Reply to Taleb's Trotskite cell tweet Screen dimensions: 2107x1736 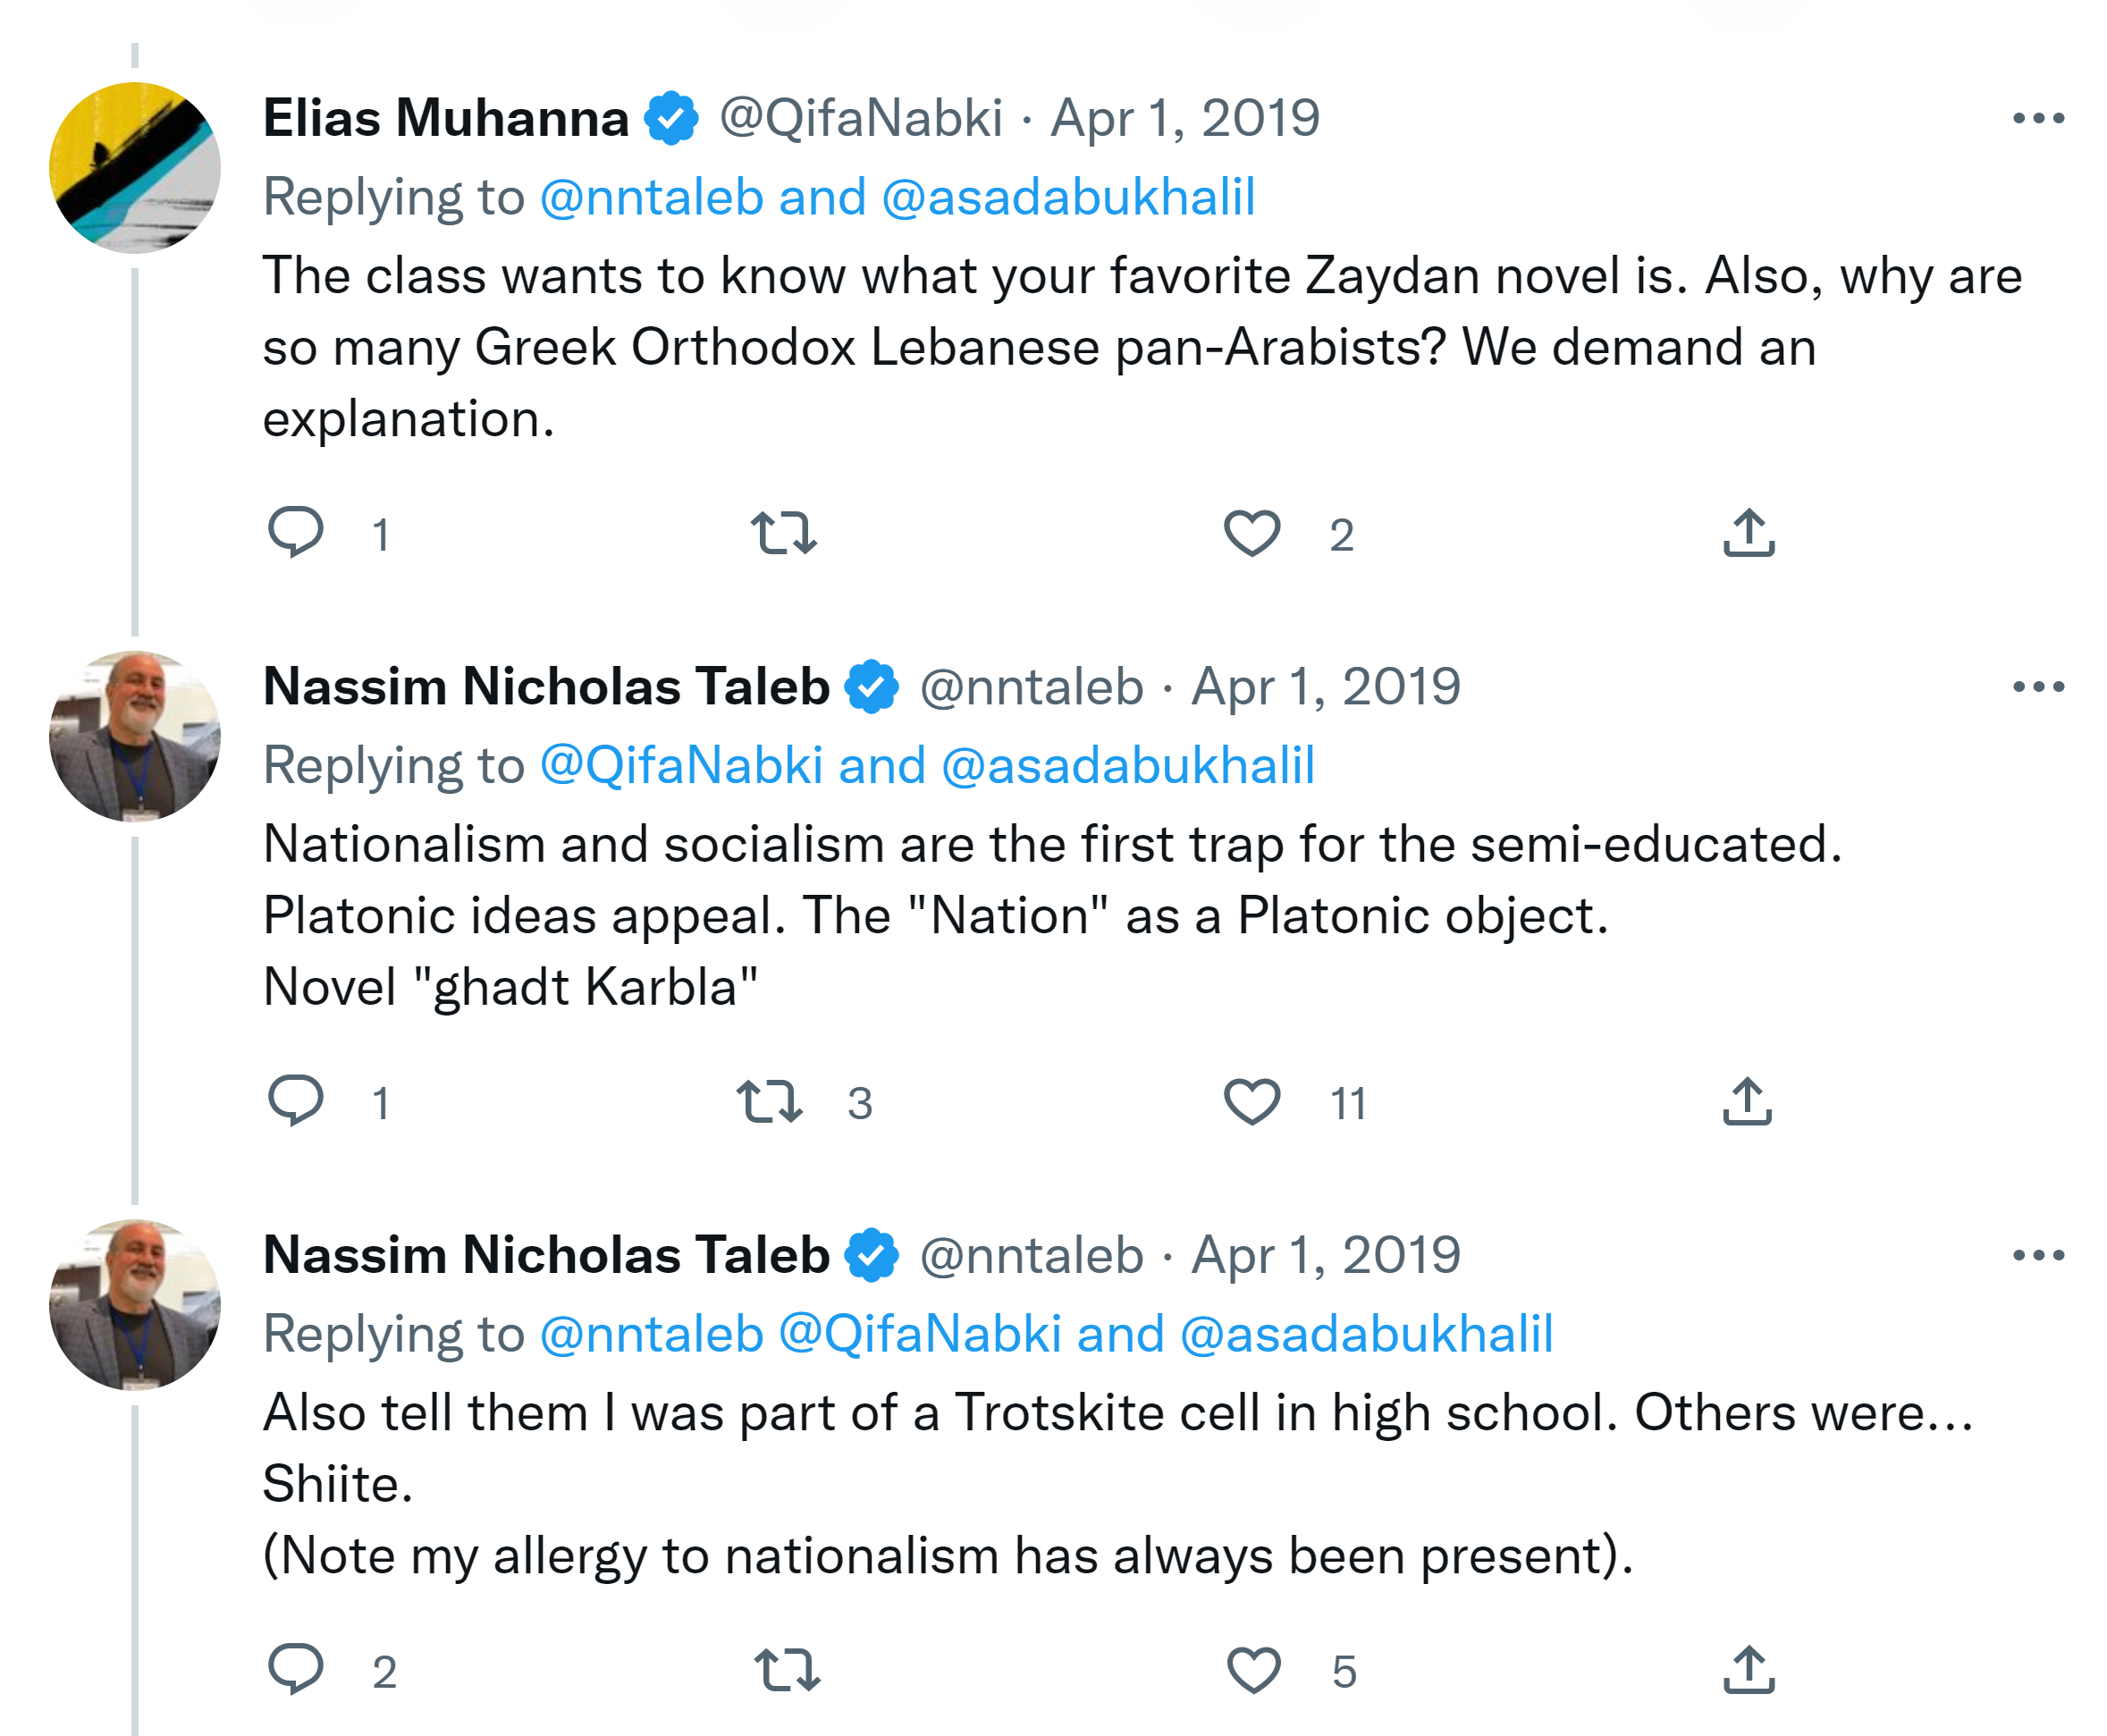tap(296, 1669)
